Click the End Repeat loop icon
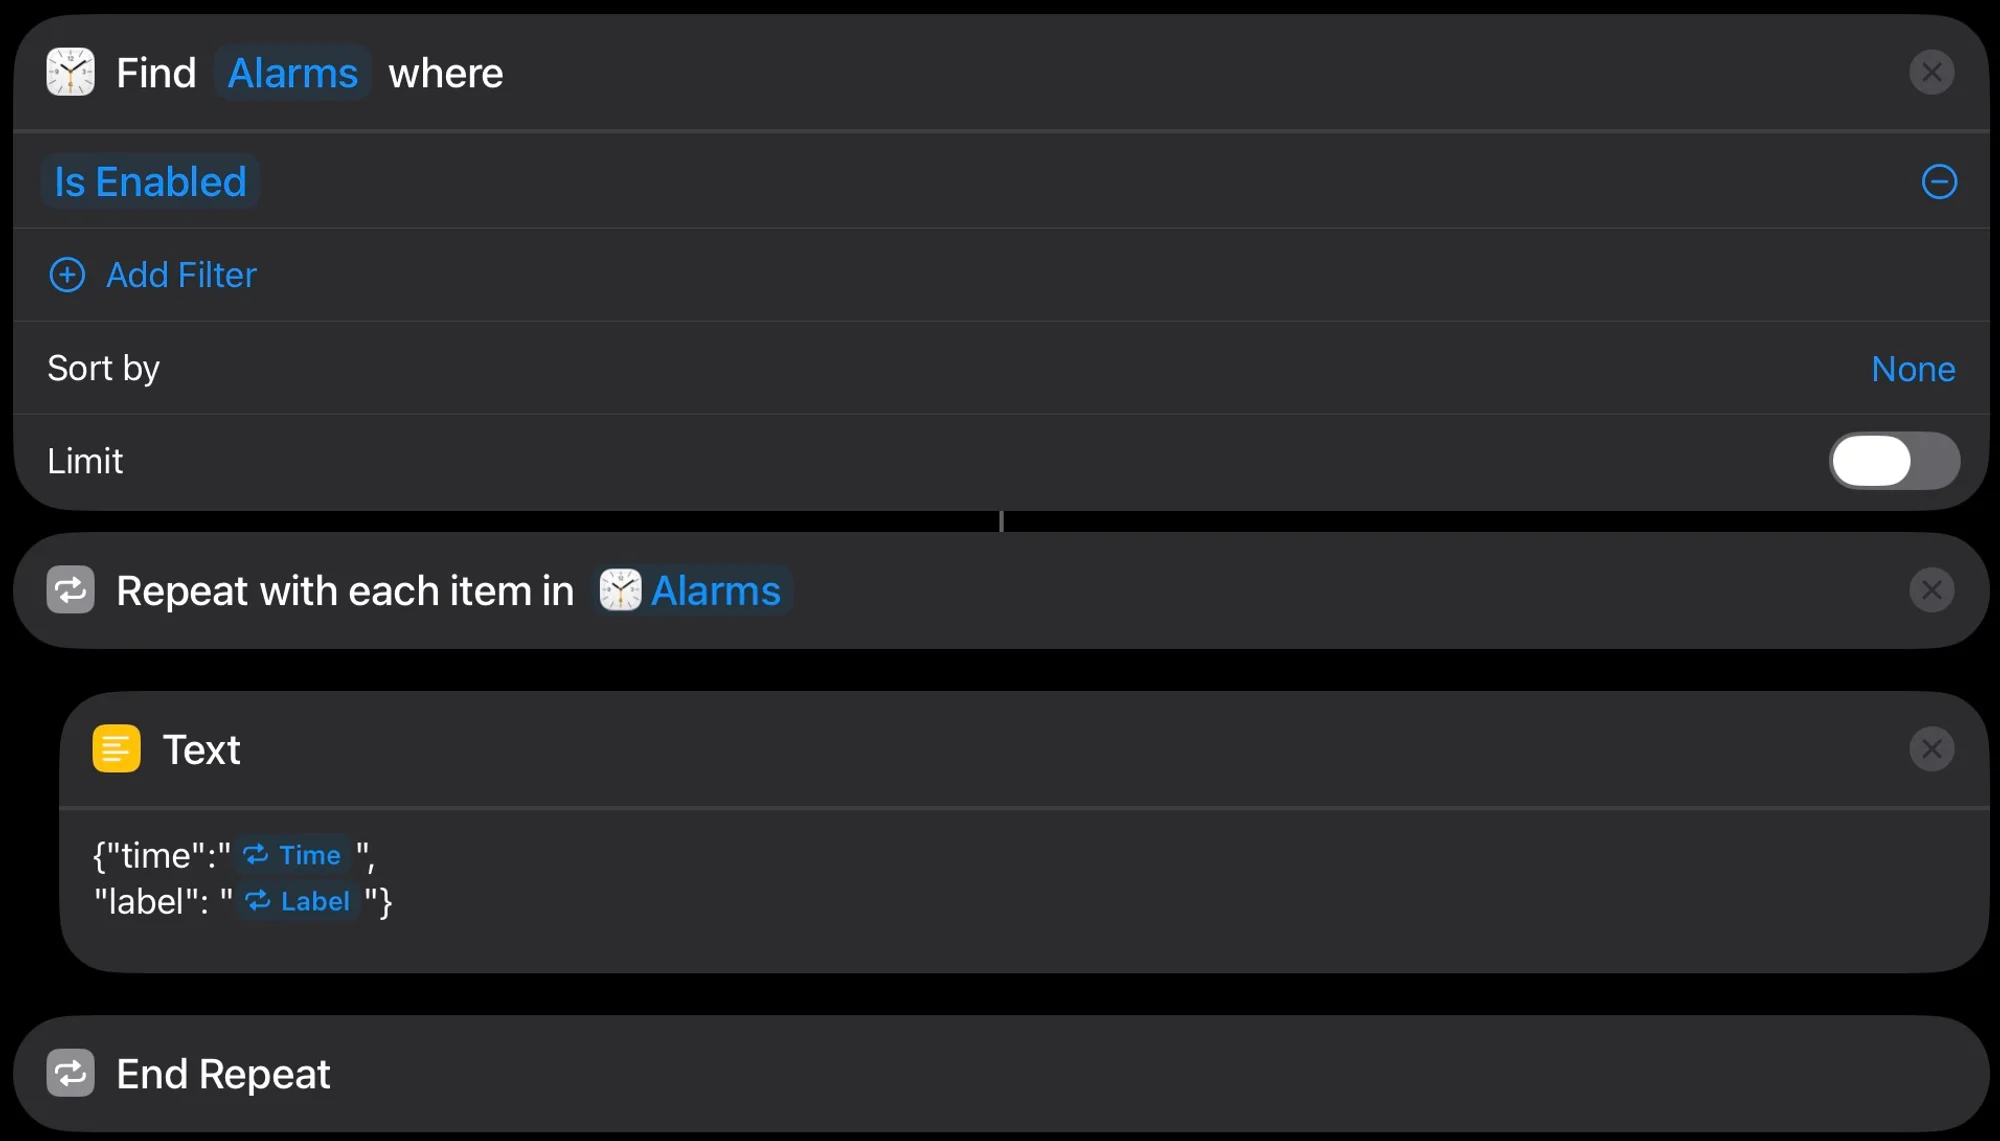 point(70,1074)
